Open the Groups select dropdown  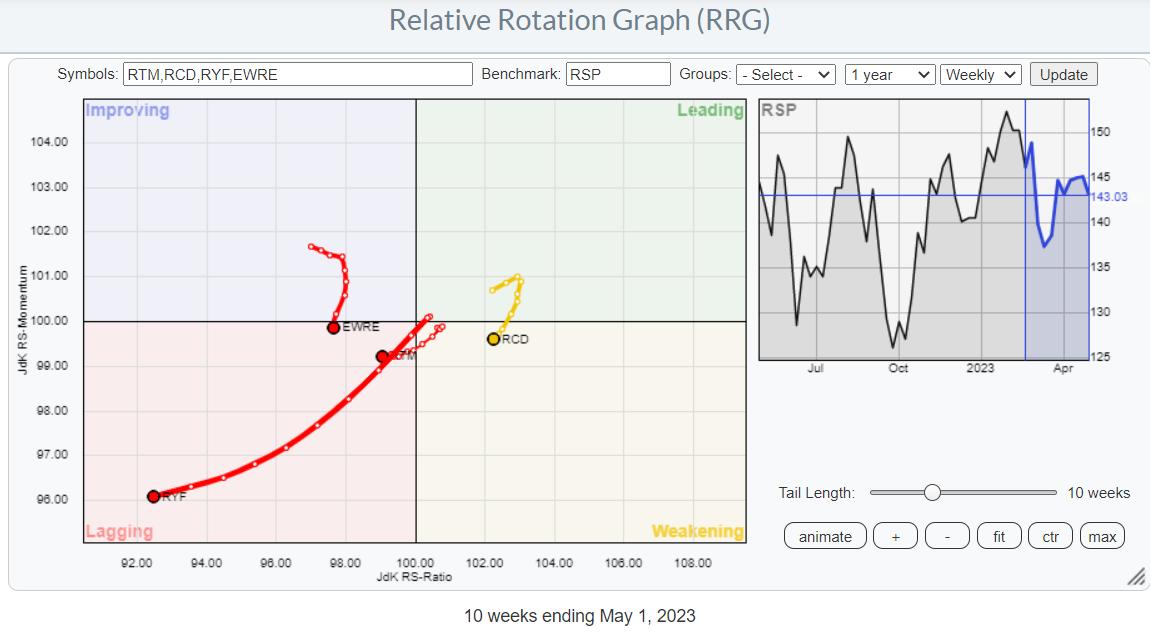coord(785,75)
